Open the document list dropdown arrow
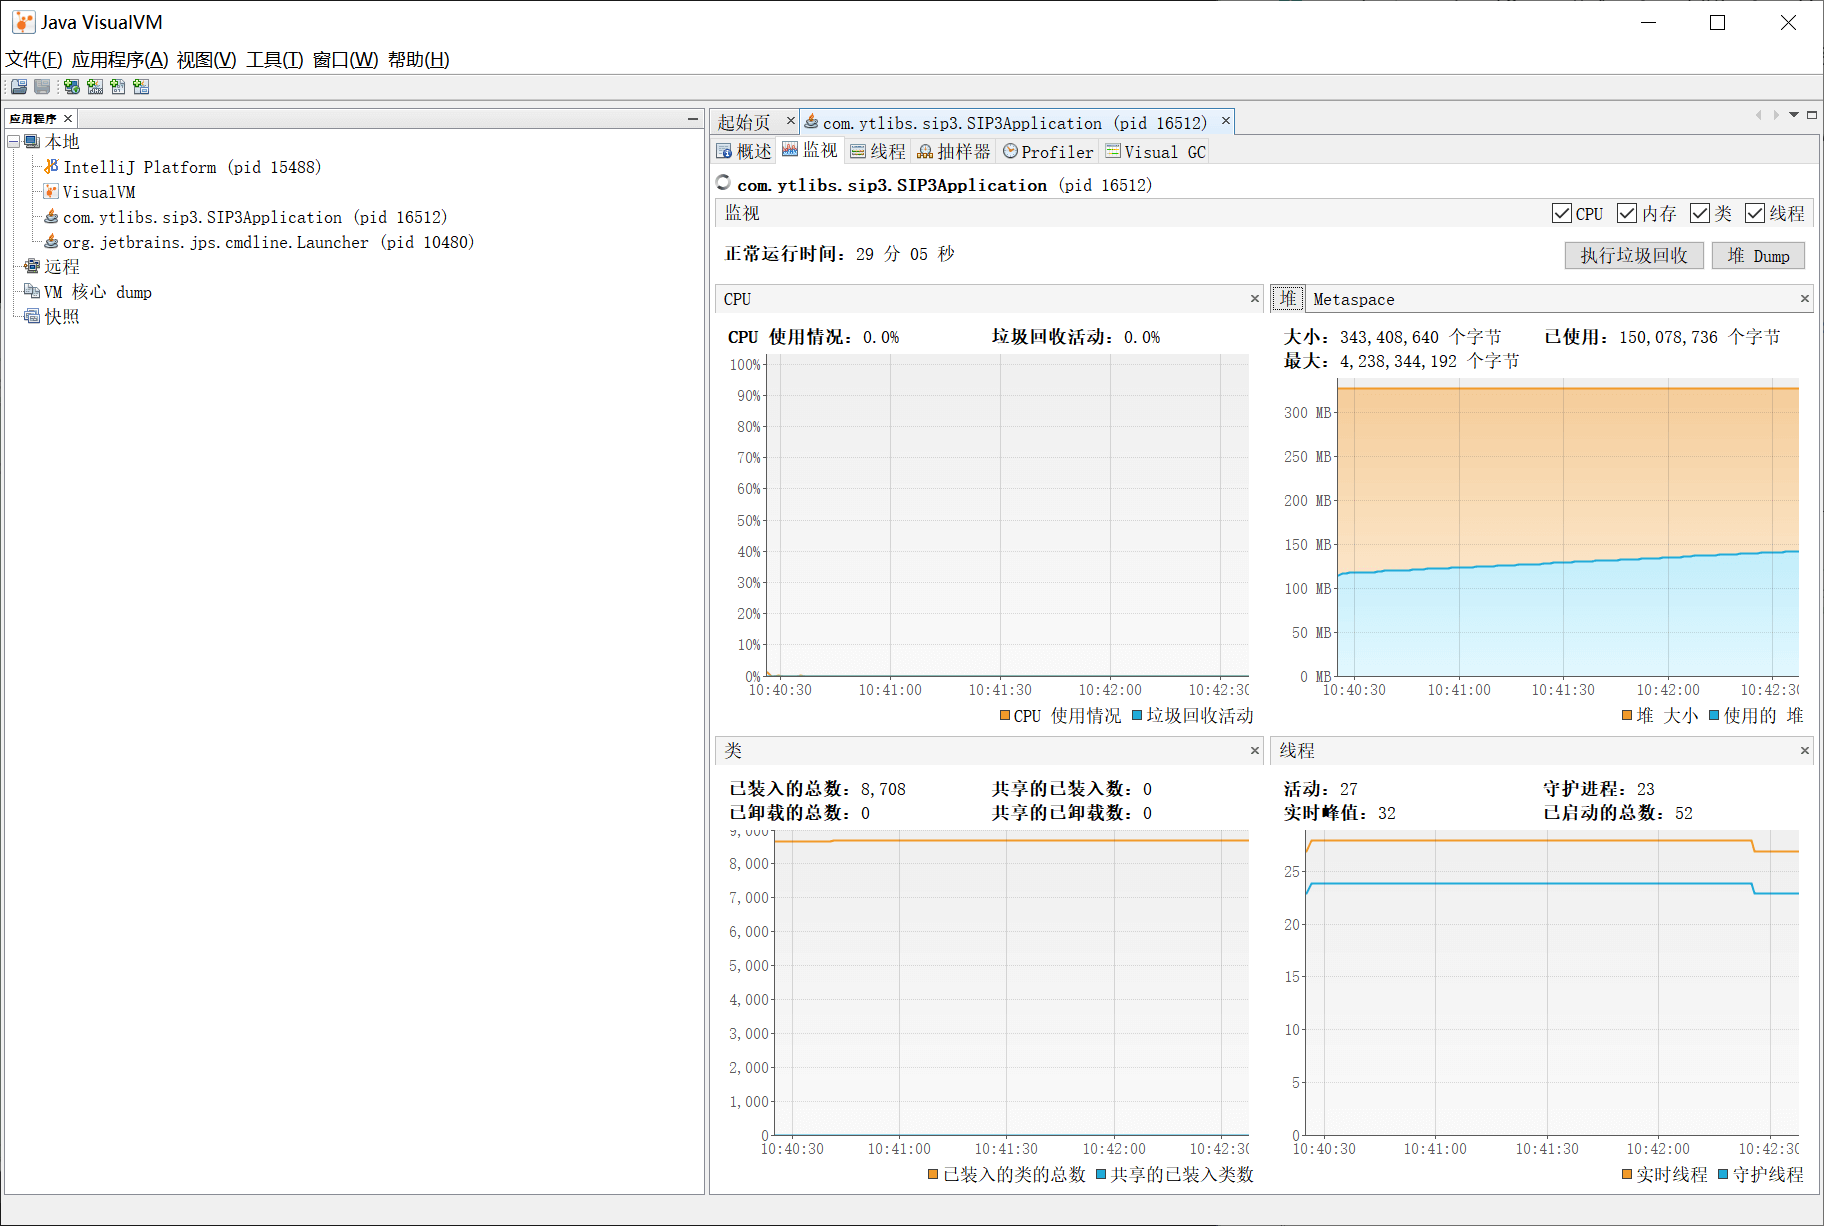 (1794, 115)
